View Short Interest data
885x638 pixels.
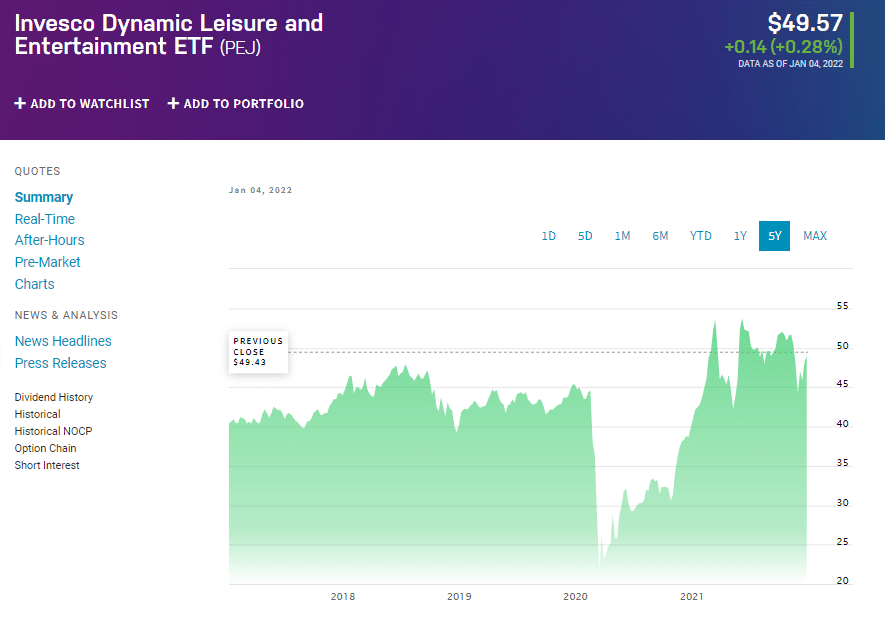pos(47,465)
